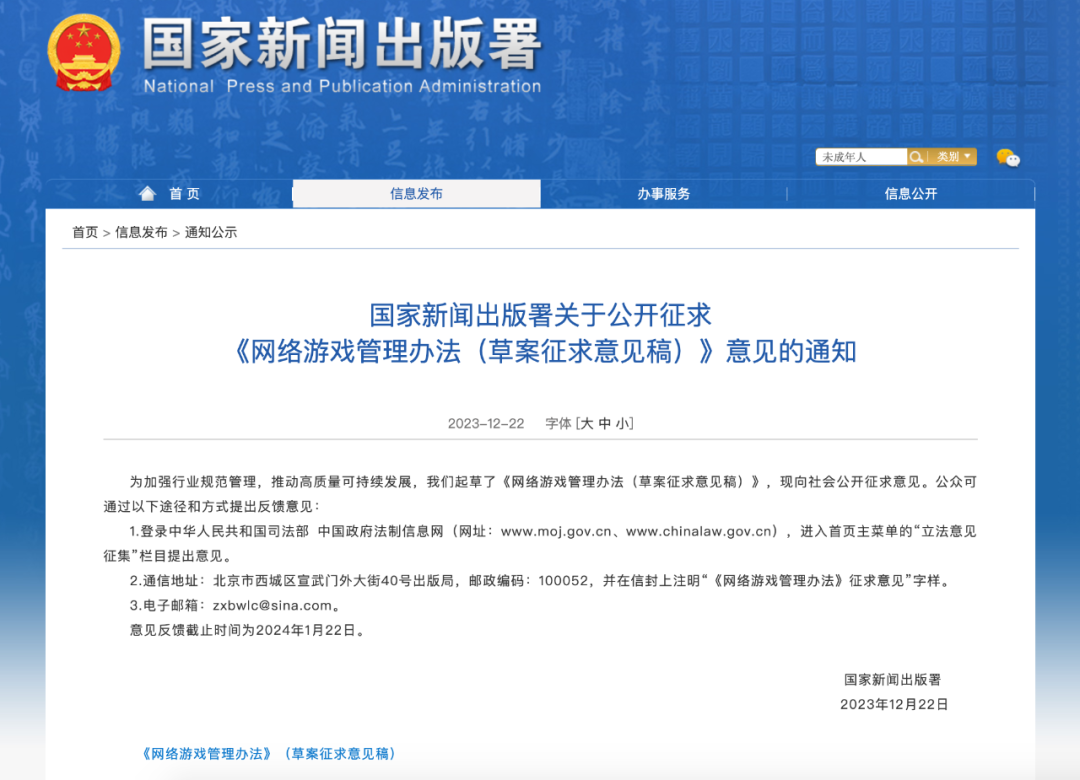1080x780 pixels.
Task: Open the 办事服务 tab
Action: (x=661, y=193)
